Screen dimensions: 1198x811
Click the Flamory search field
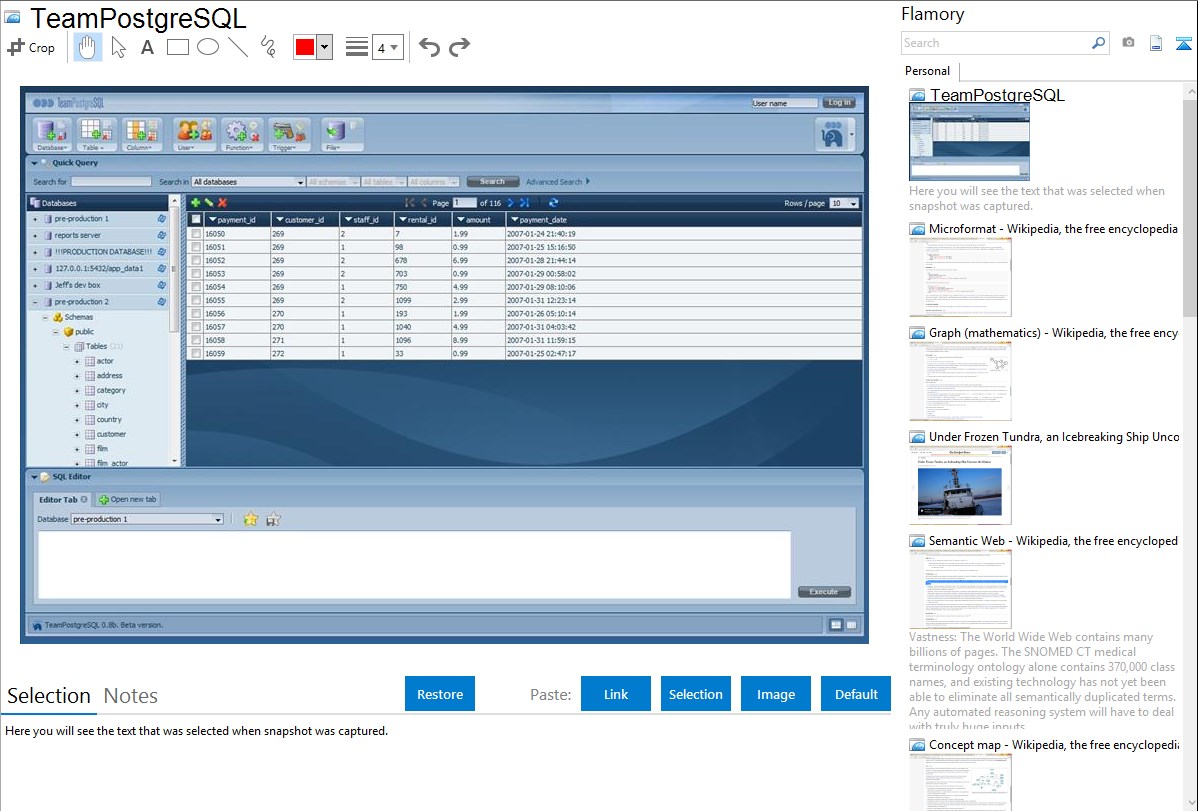point(996,43)
